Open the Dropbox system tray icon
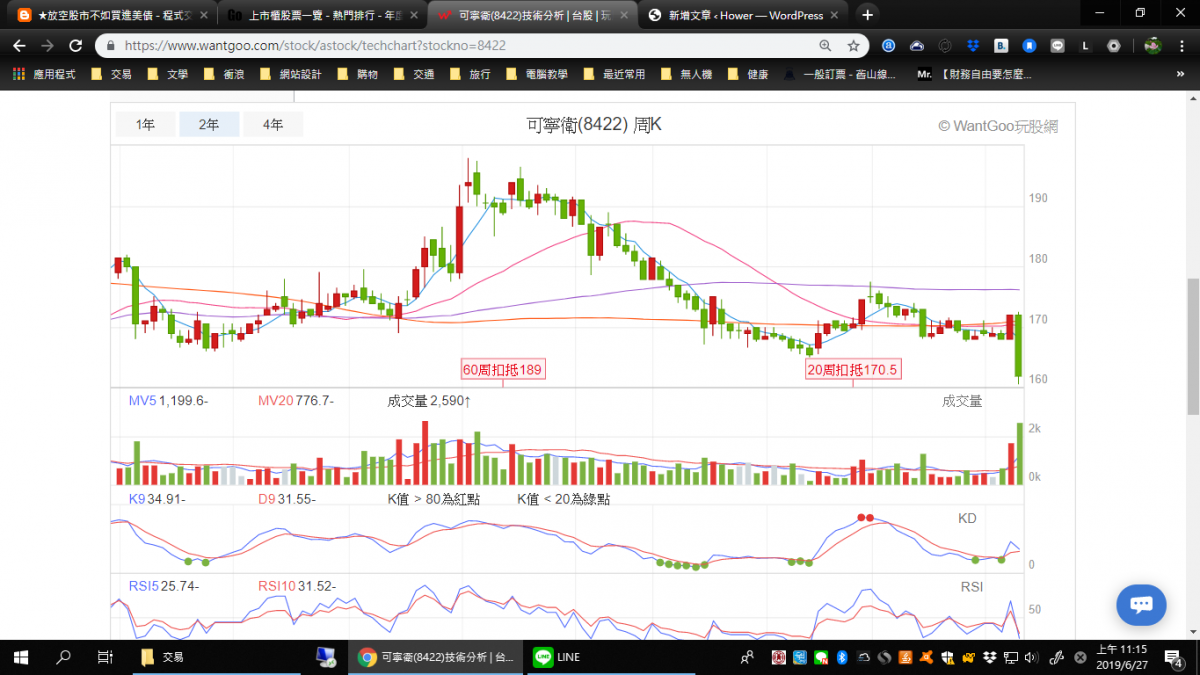 click(x=990, y=657)
